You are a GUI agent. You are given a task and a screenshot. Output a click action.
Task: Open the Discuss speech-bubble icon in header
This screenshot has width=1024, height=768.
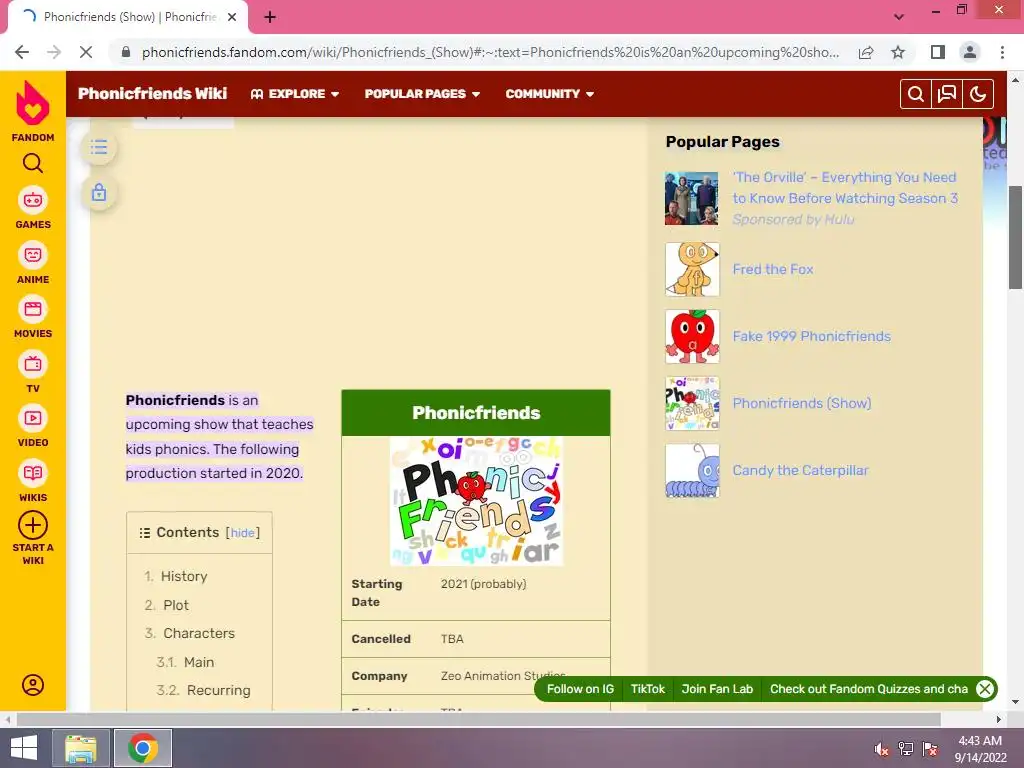pyautogui.click(x=947, y=94)
